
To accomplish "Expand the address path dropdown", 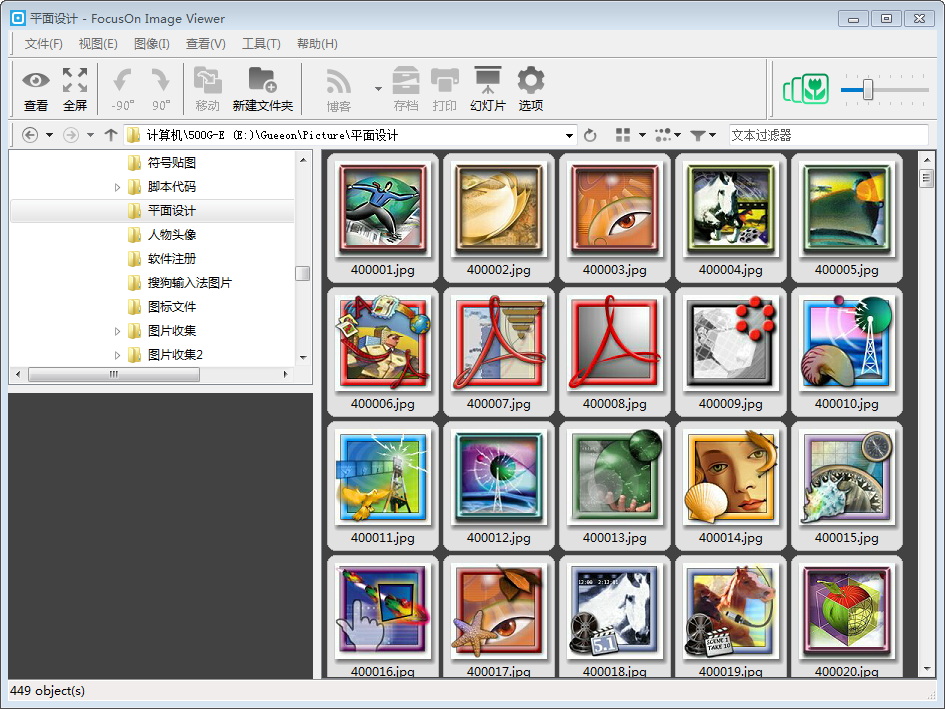I will (x=570, y=135).
